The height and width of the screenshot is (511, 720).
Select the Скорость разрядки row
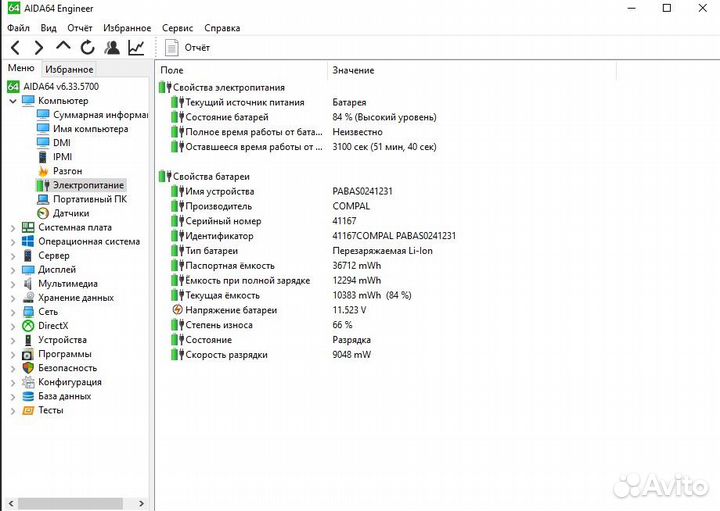(271, 354)
